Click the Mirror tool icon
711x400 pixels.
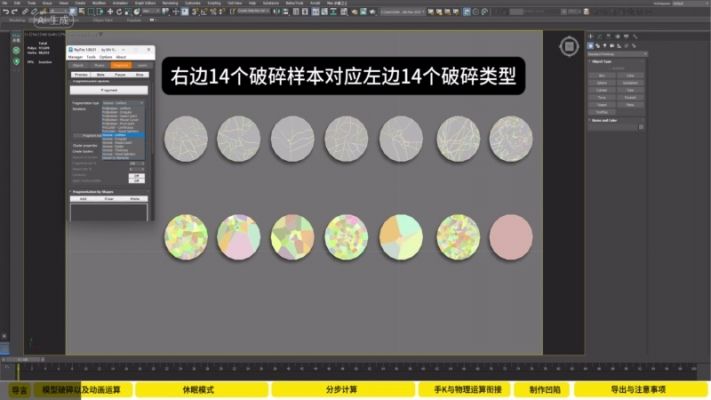pos(277,12)
